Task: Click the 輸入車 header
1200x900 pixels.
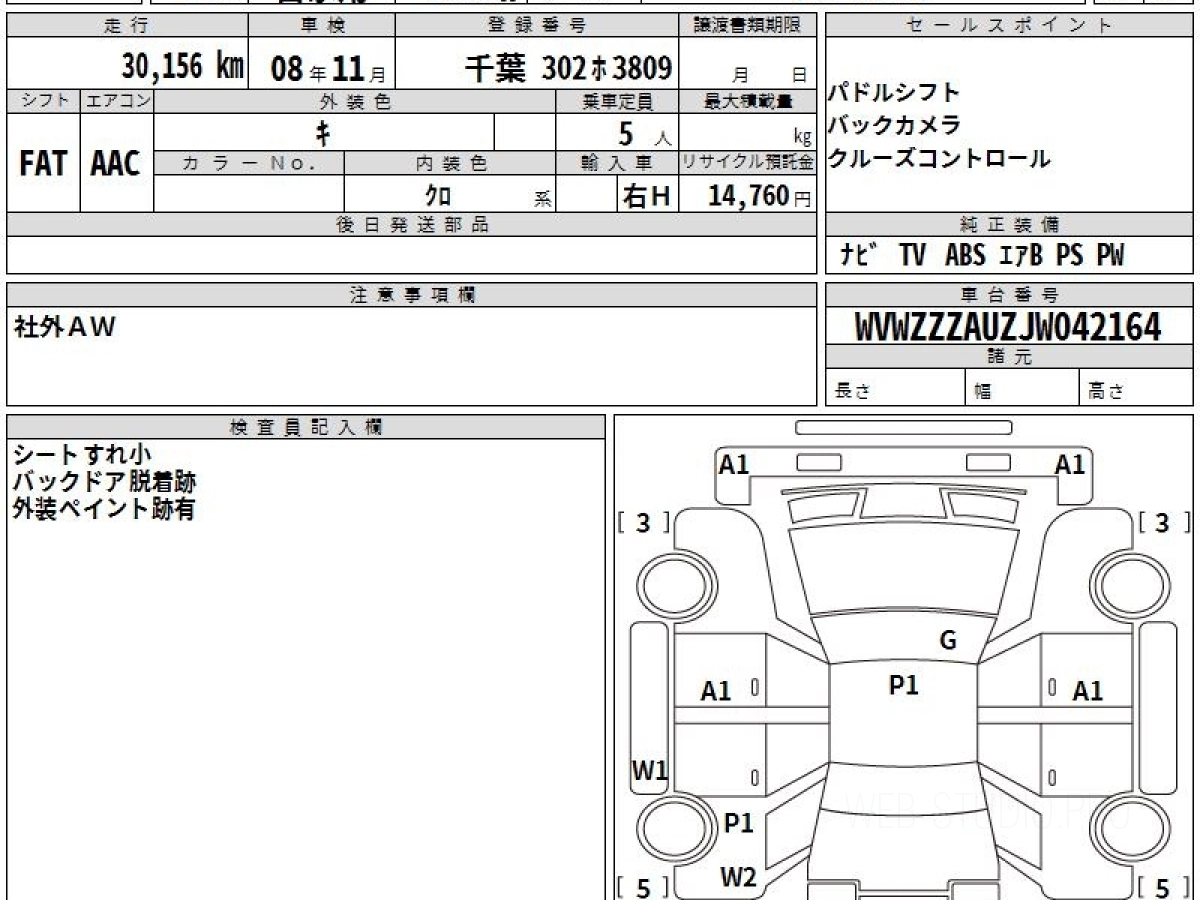Action: click(x=617, y=163)
